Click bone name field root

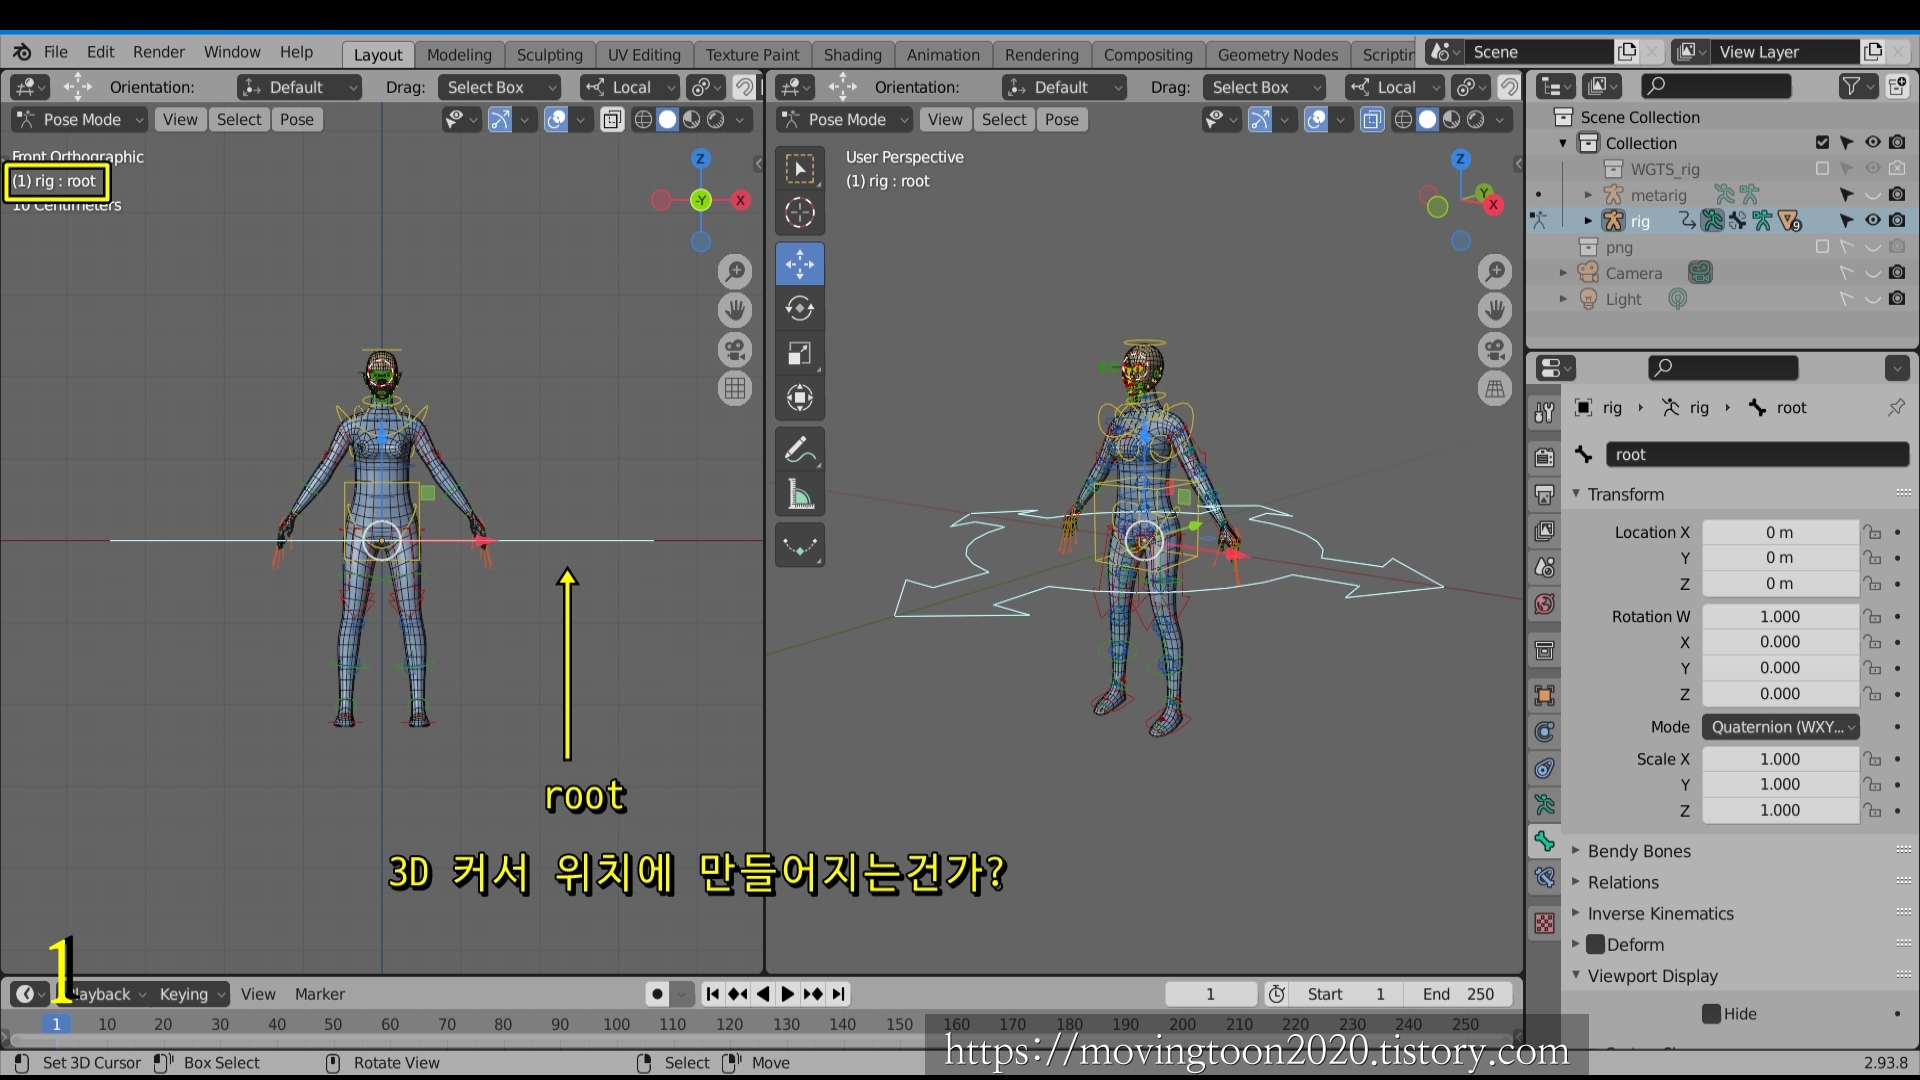point(1757,455)
